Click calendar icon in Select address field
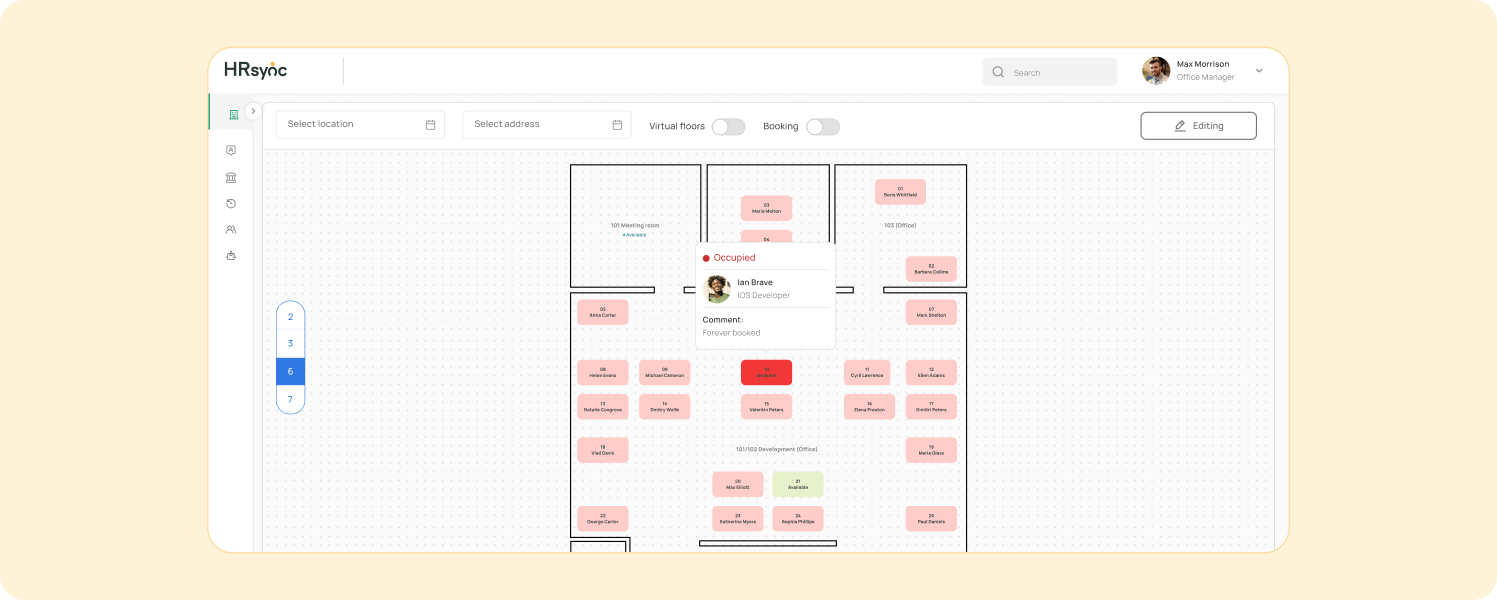Image resolution: width=1497 pixels, height=600 pixels. (x=617, y=125)
